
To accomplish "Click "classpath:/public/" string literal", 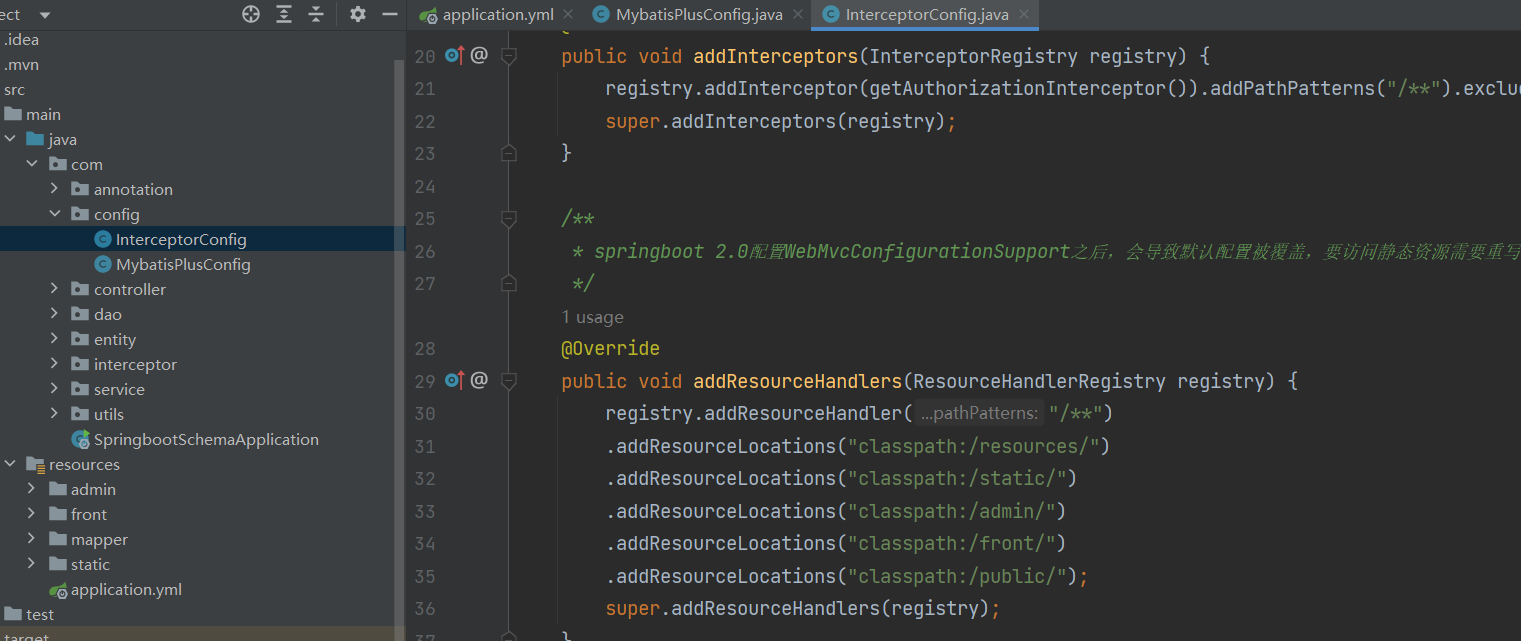I will click(957, 576).
